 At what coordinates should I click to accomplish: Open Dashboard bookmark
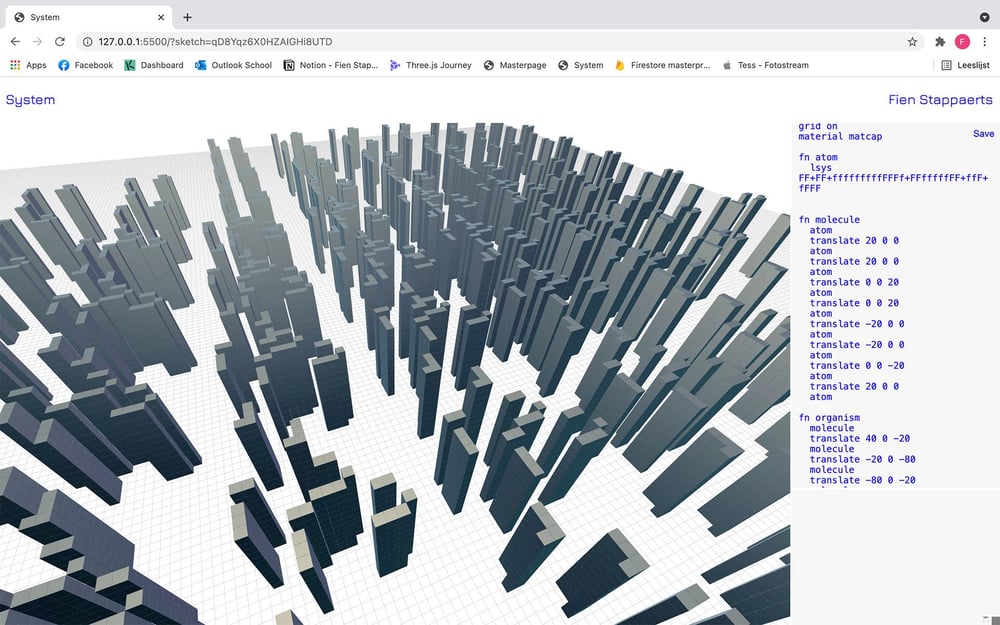(154, 65)
